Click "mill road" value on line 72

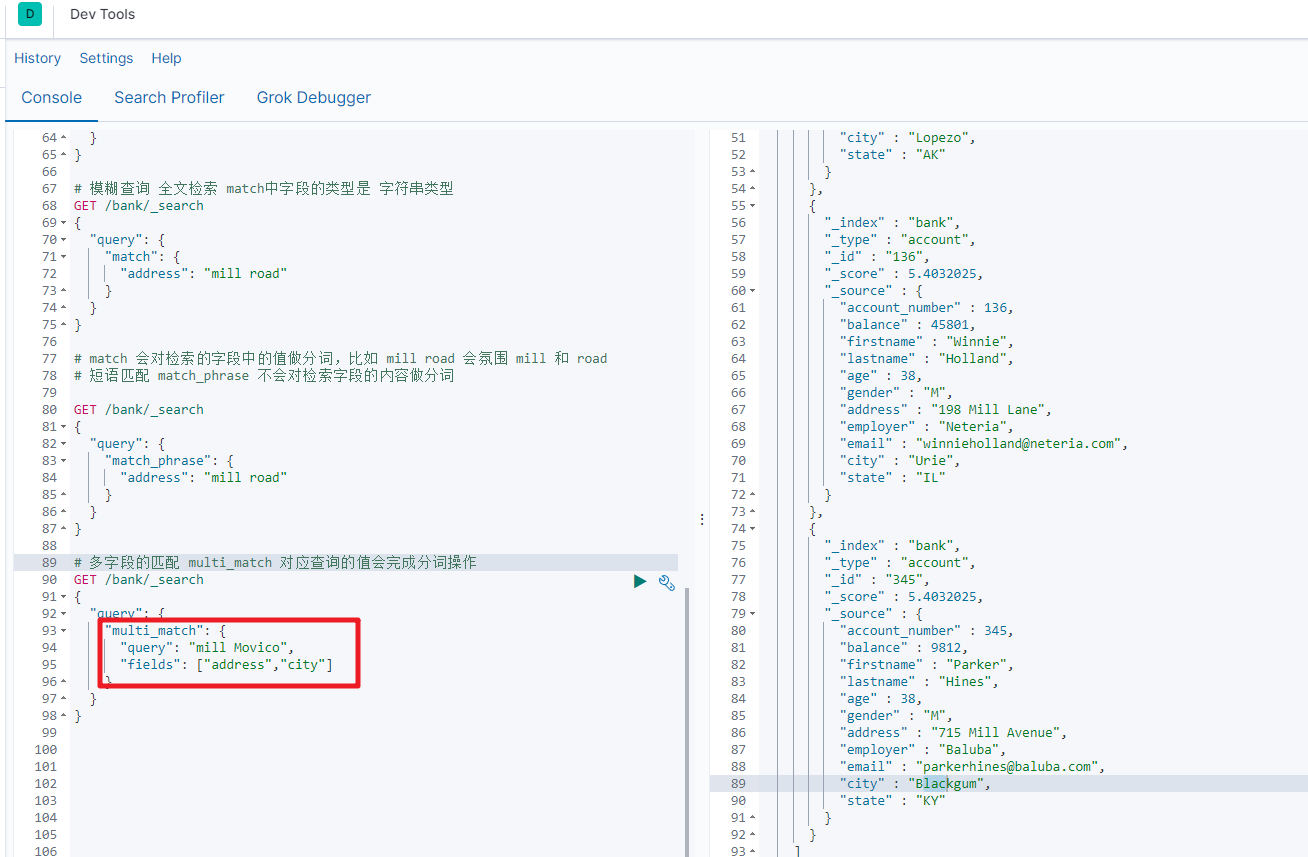[245, 274]
